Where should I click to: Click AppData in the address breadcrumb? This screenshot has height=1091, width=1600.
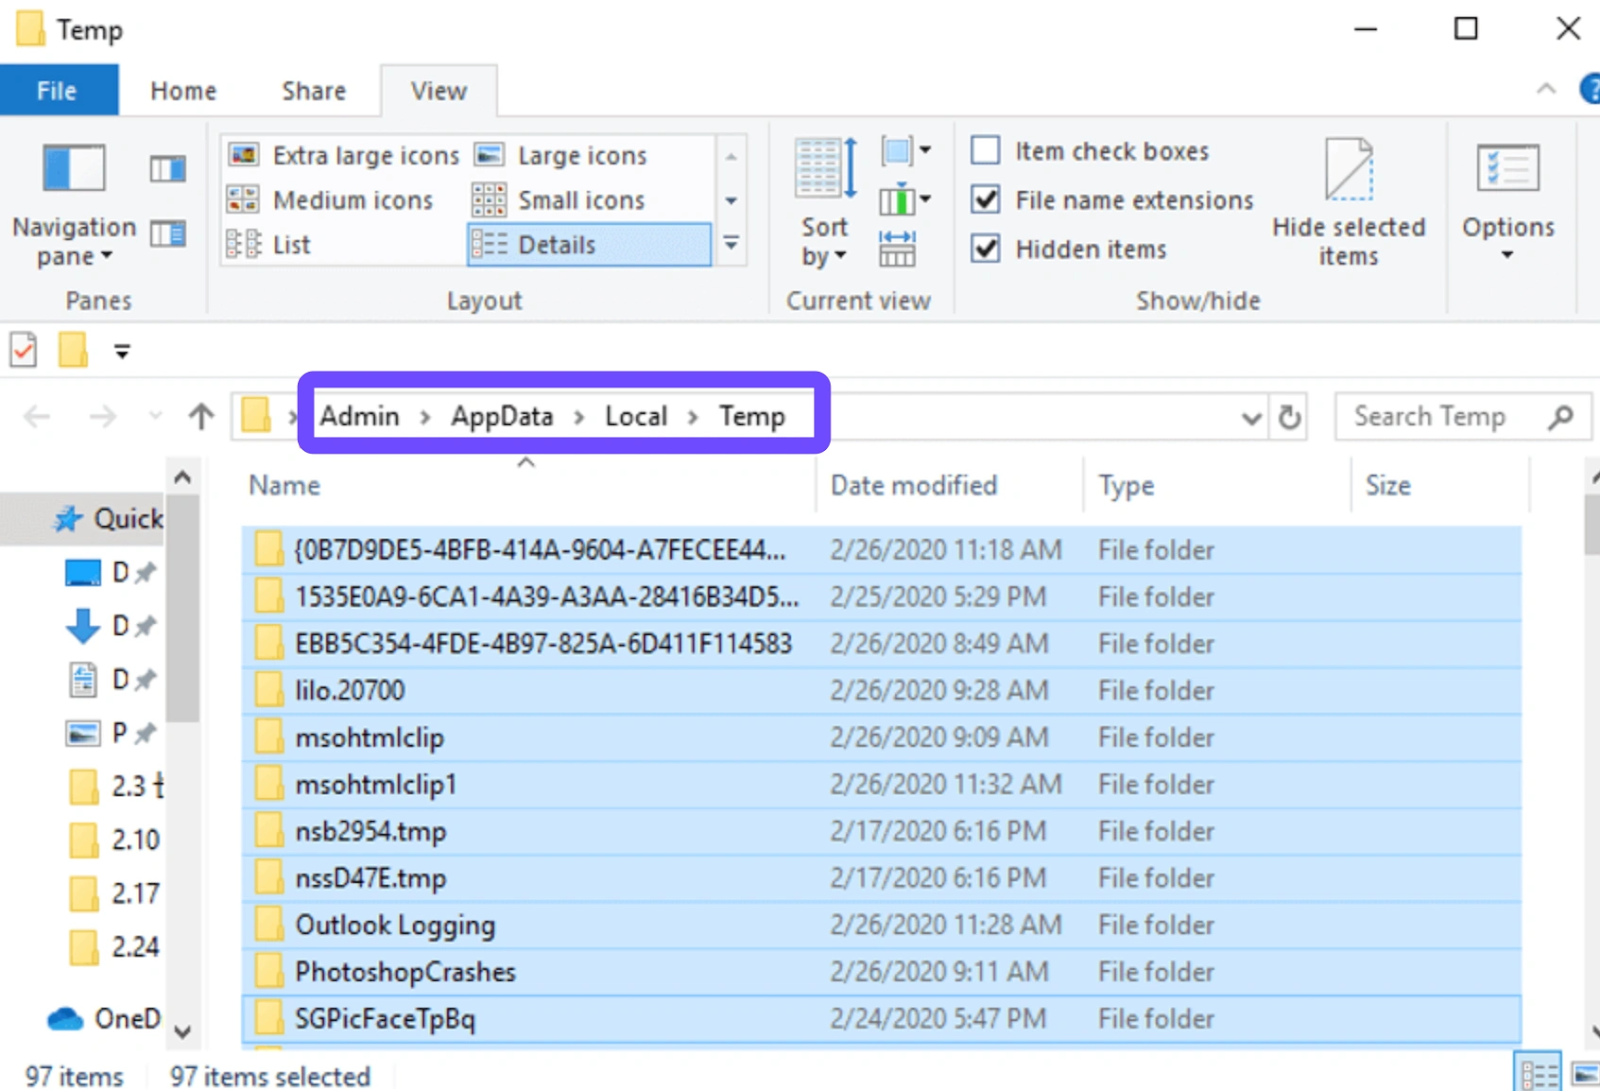pos(501,416)
